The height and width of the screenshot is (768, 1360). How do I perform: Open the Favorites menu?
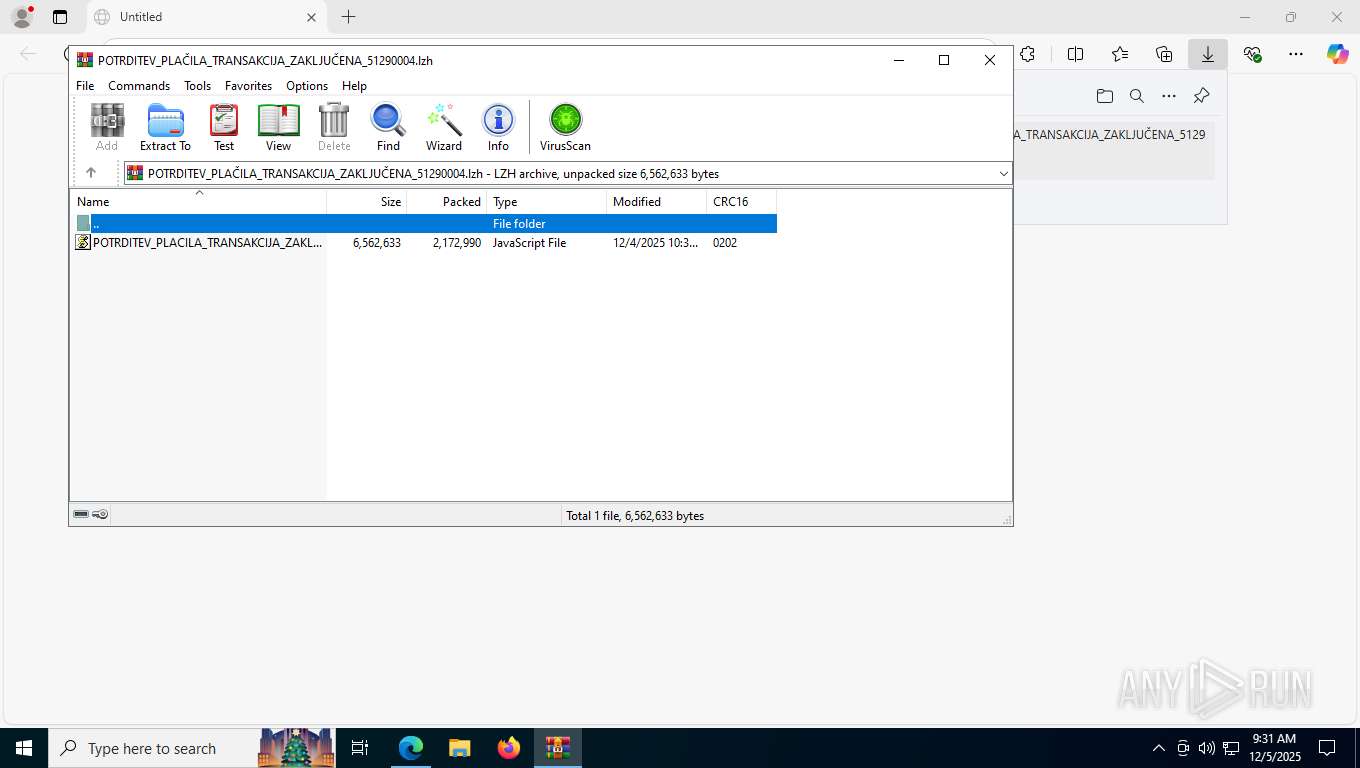(x=248, y=86)
